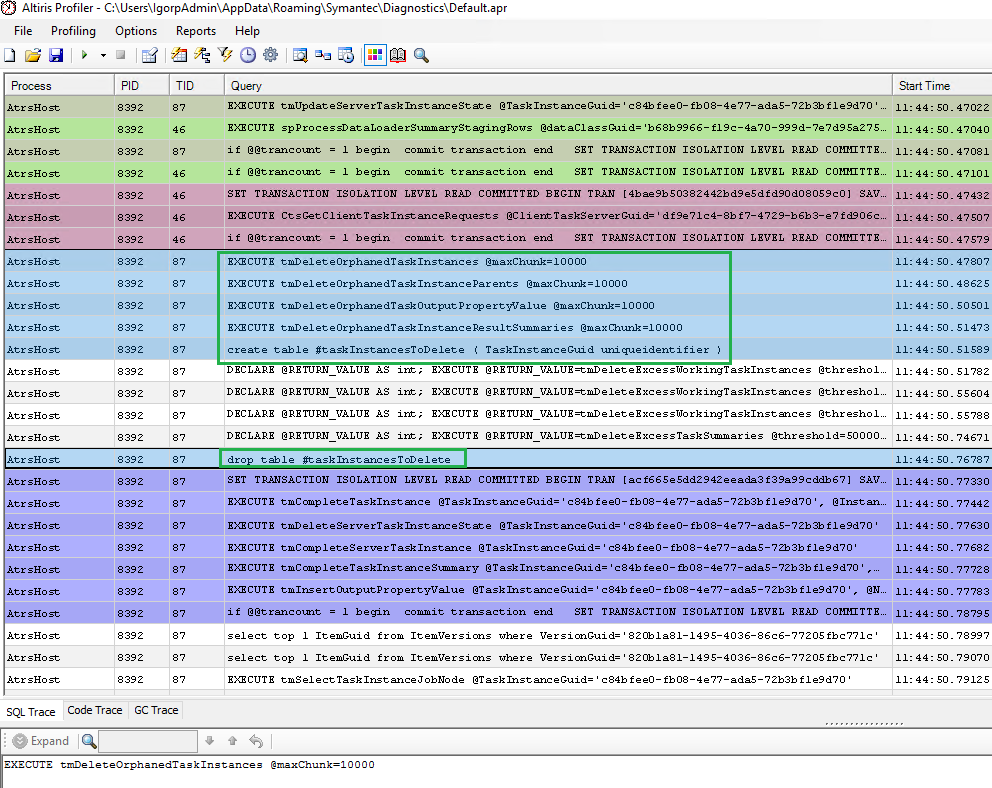Open the Options menu

(136, 31)
